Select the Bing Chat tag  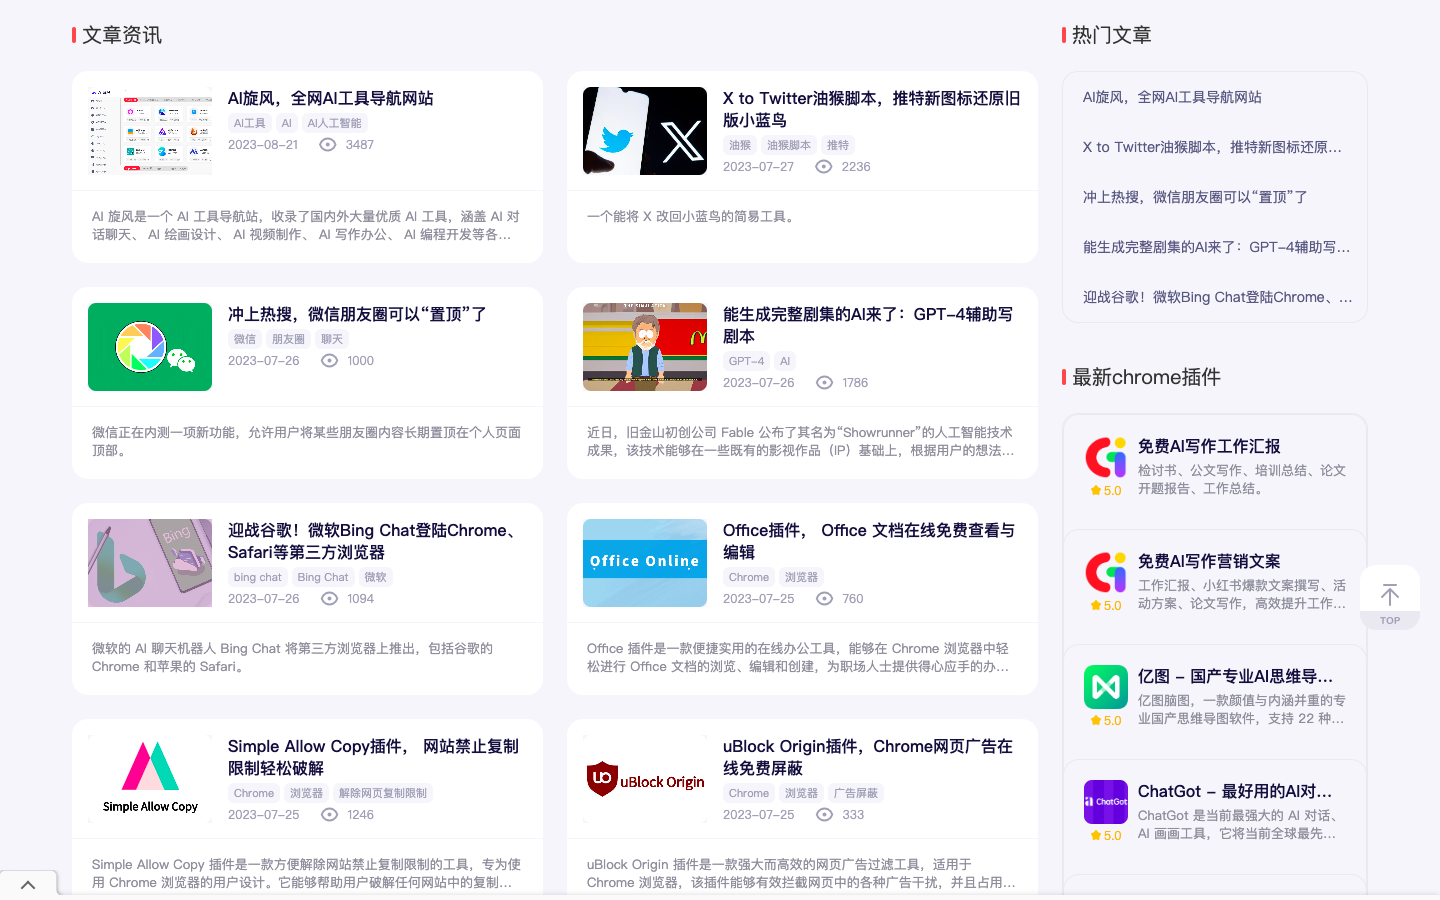pyautogui.click(x=323, y=577)
